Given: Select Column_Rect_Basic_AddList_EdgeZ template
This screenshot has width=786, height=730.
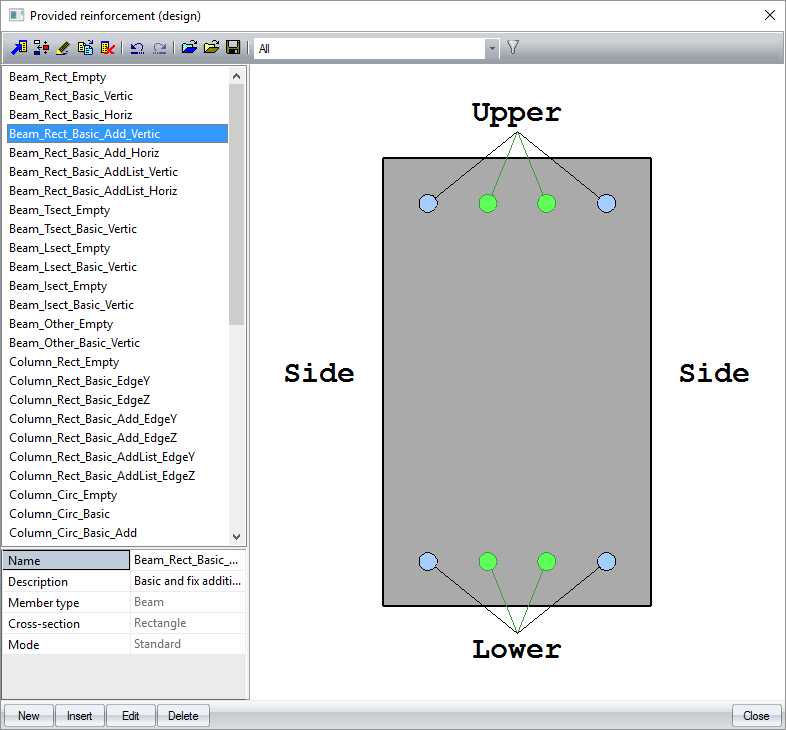Looking at the screenshot, I should pyautogui.click(x=118, y=476).
